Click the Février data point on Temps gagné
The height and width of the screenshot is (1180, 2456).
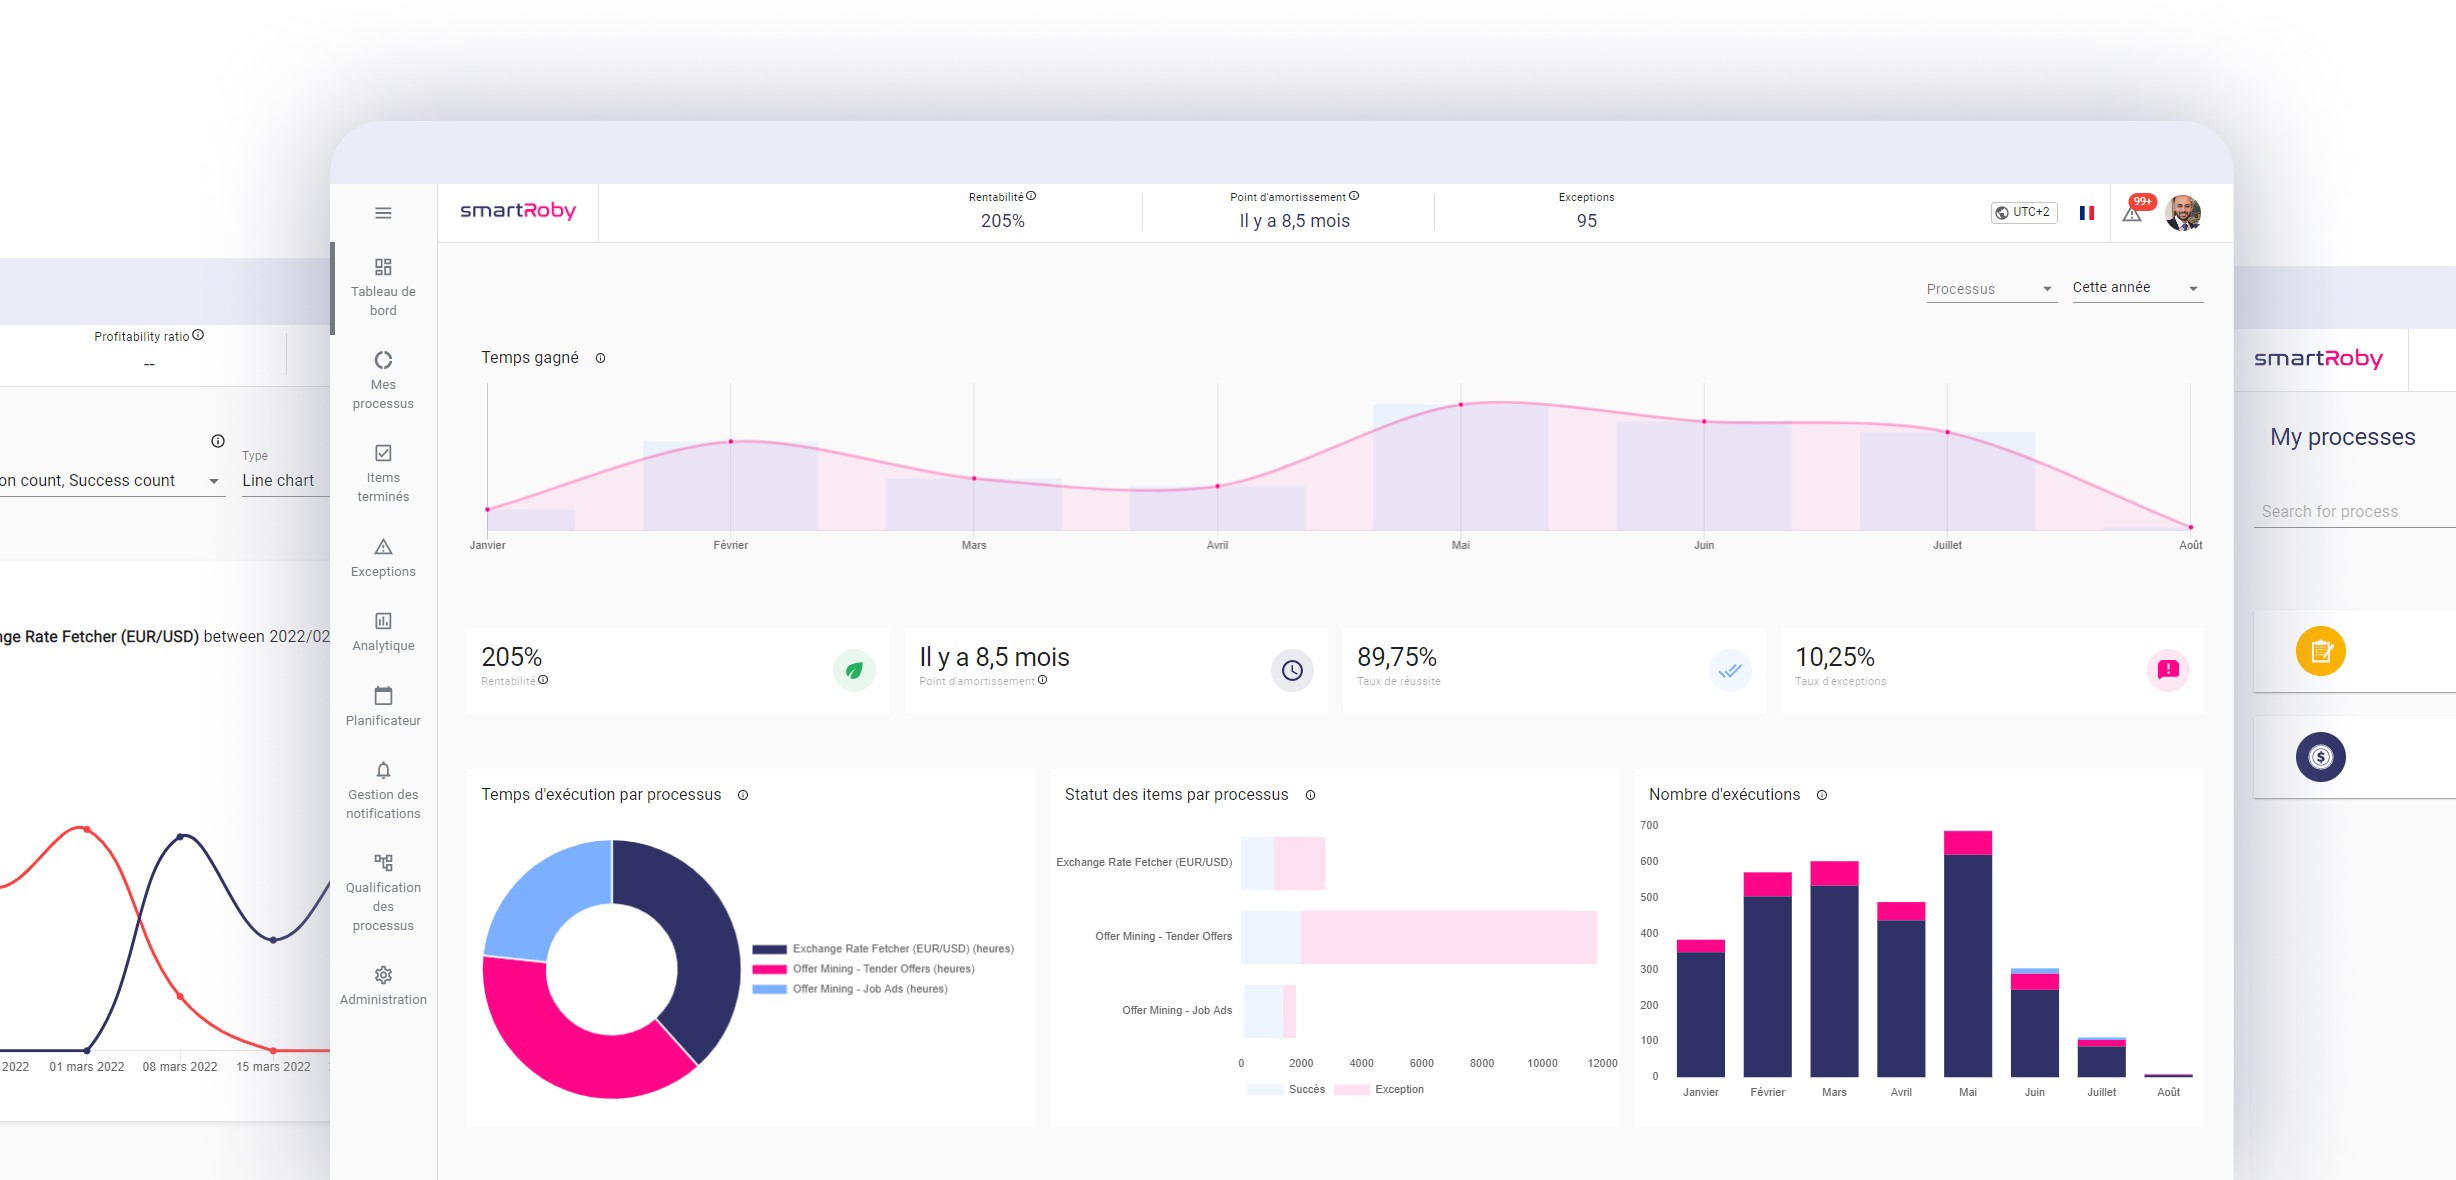click(731, 441)
